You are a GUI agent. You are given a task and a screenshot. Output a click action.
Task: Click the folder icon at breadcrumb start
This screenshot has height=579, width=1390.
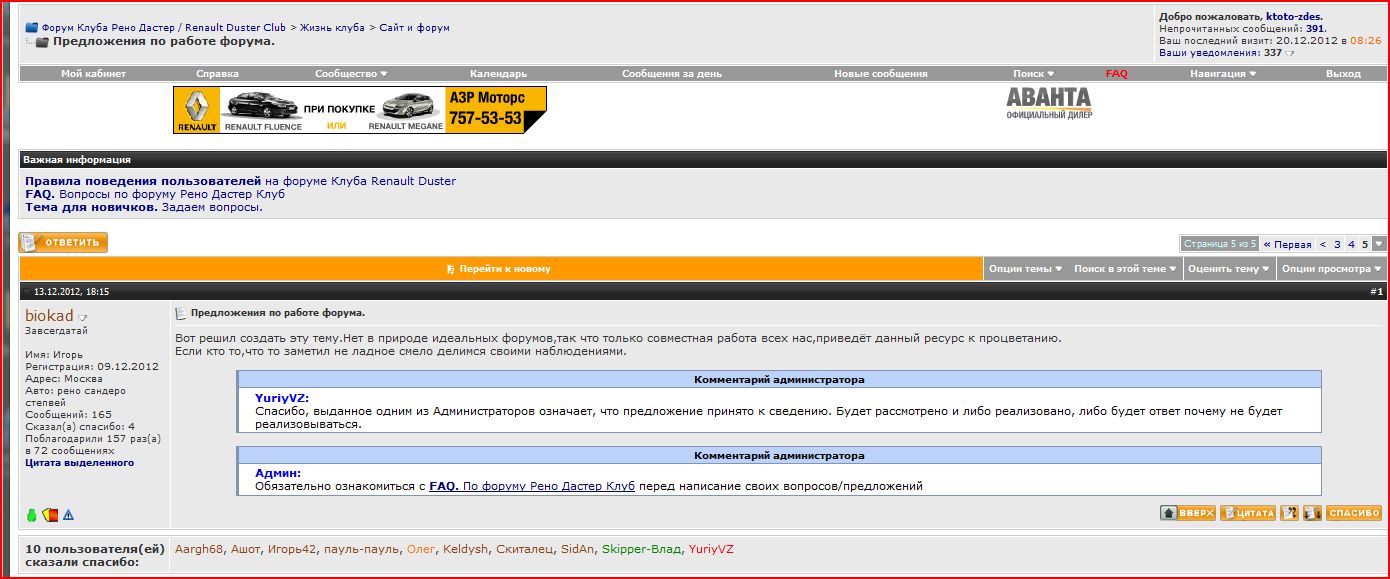pos(31,28)
